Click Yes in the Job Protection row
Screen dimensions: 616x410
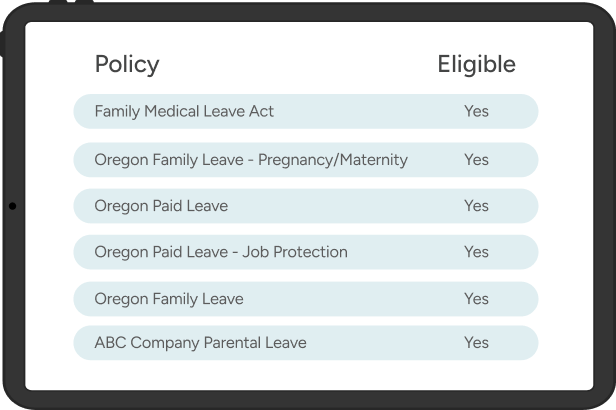tap(476, 252)
